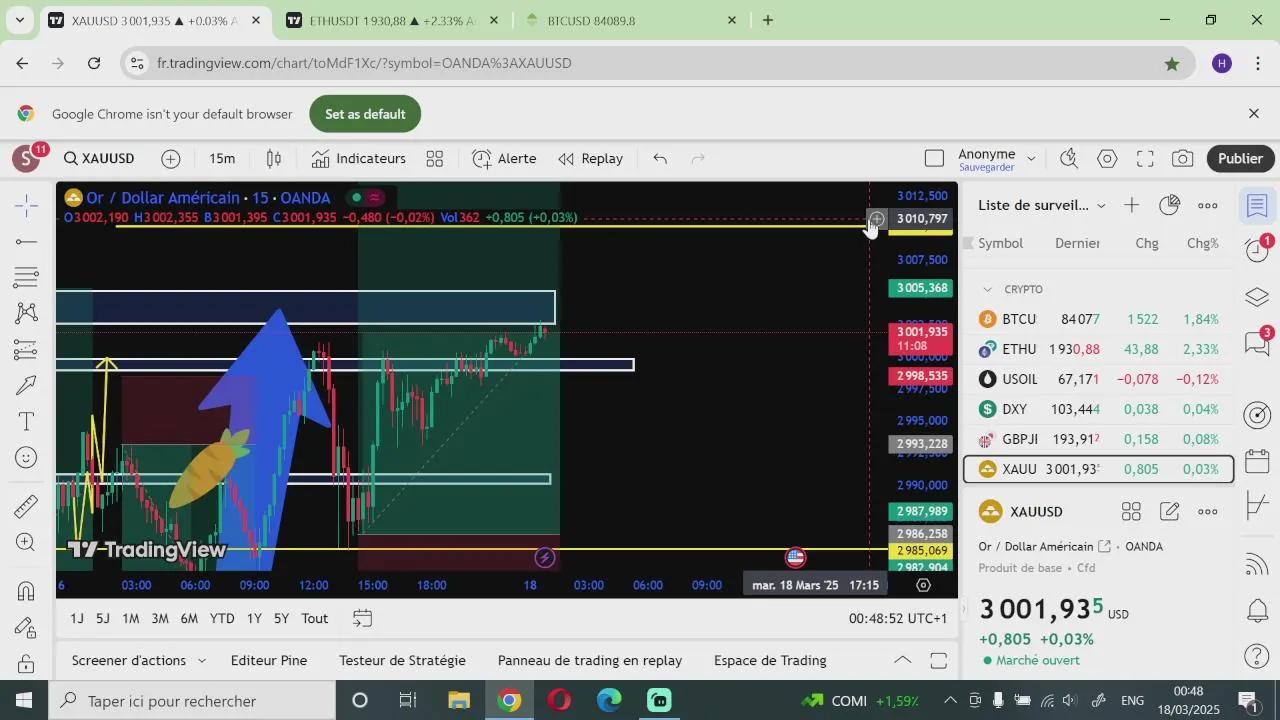Image resolution: width=1280 pixels, height=720 pixels.
Task: Open the watchlist advanced view icon
Action: (x=1169, y=205)
